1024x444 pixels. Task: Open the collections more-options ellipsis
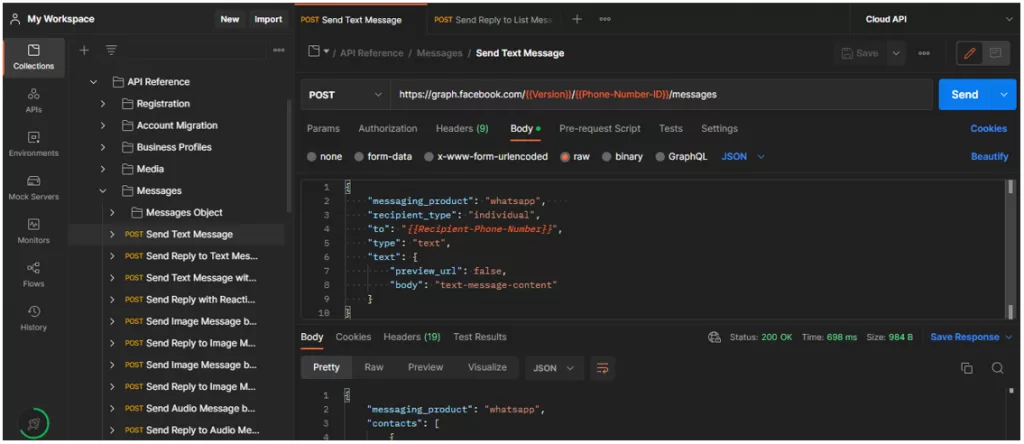tap(279, 50)
